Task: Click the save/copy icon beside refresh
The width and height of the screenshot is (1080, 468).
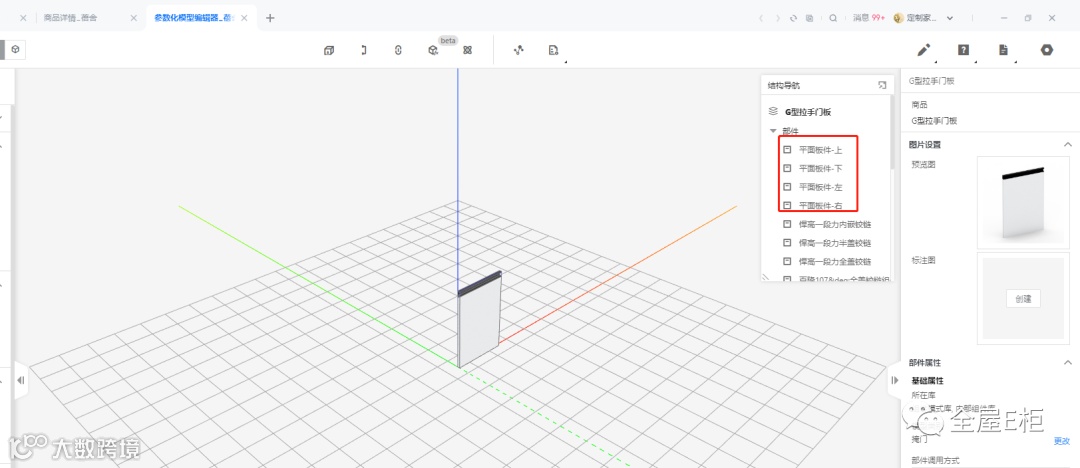Action: click(809, 18)
